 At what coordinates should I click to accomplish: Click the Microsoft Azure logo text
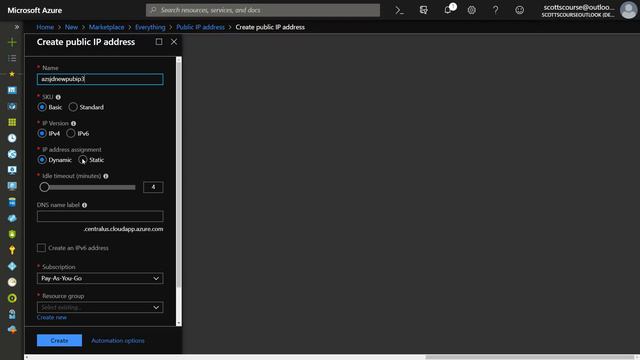coord(35,10)
